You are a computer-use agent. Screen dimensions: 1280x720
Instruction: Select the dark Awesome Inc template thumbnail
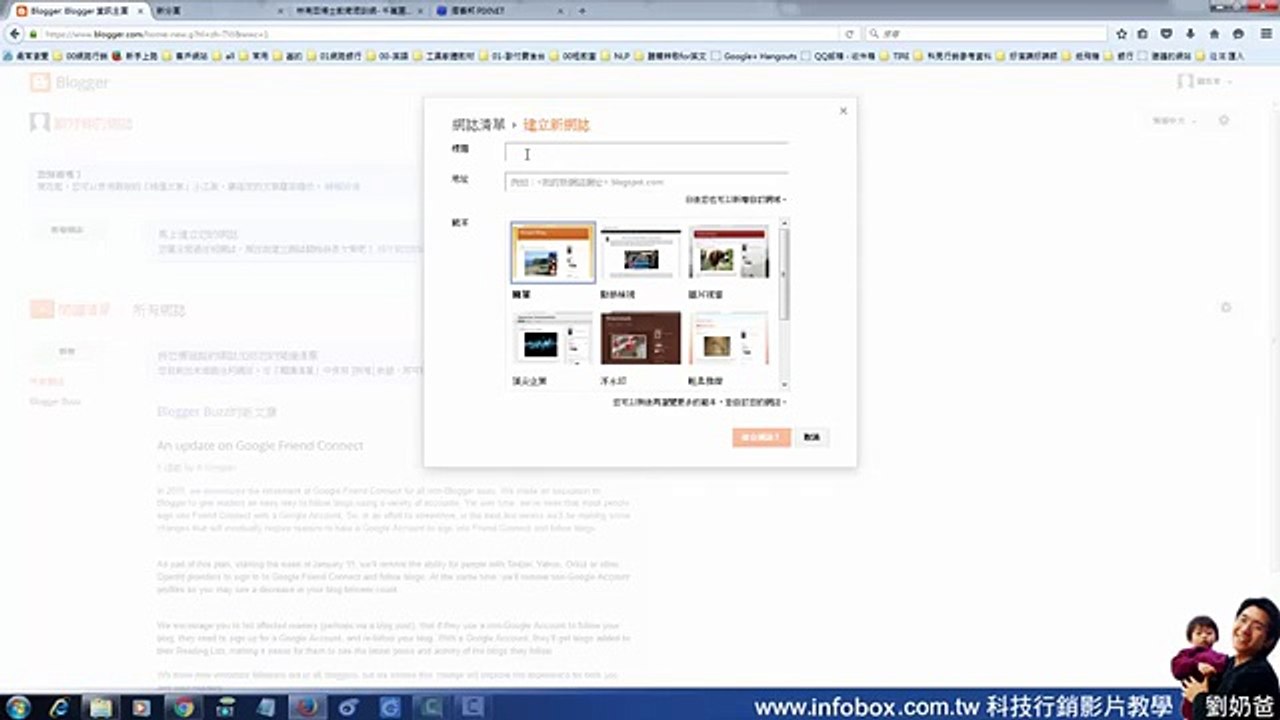[553, 339]
